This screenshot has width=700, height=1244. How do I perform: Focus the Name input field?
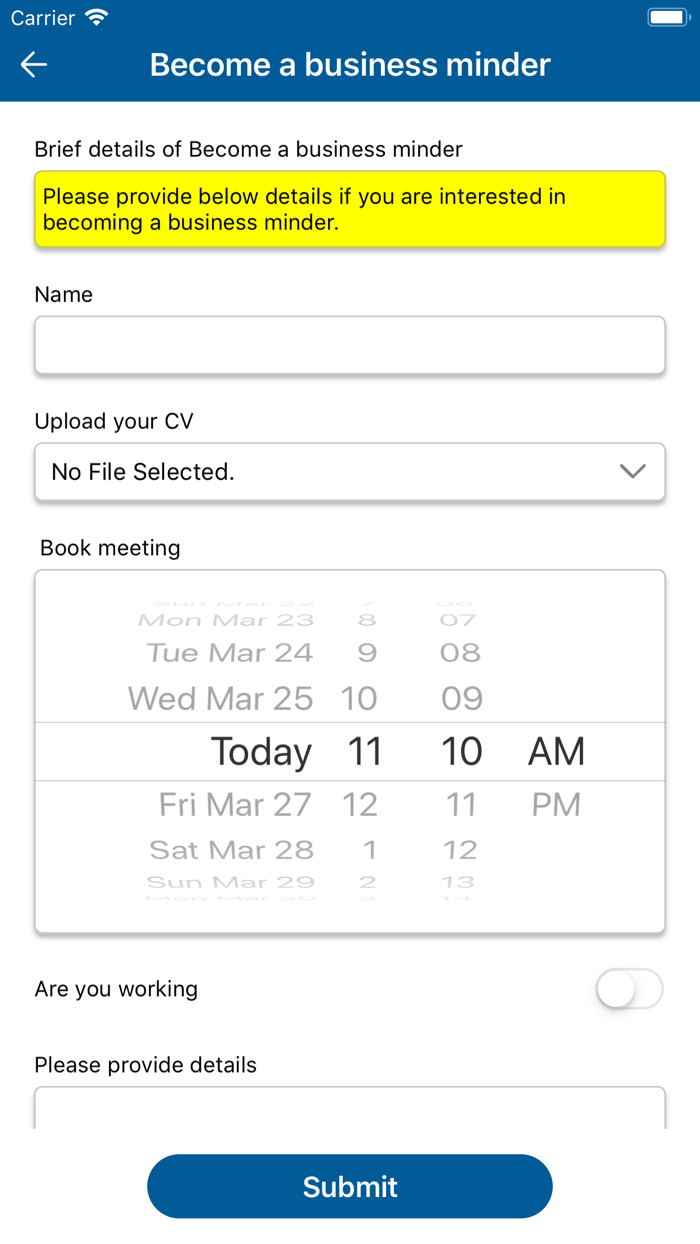coord(350,345)
